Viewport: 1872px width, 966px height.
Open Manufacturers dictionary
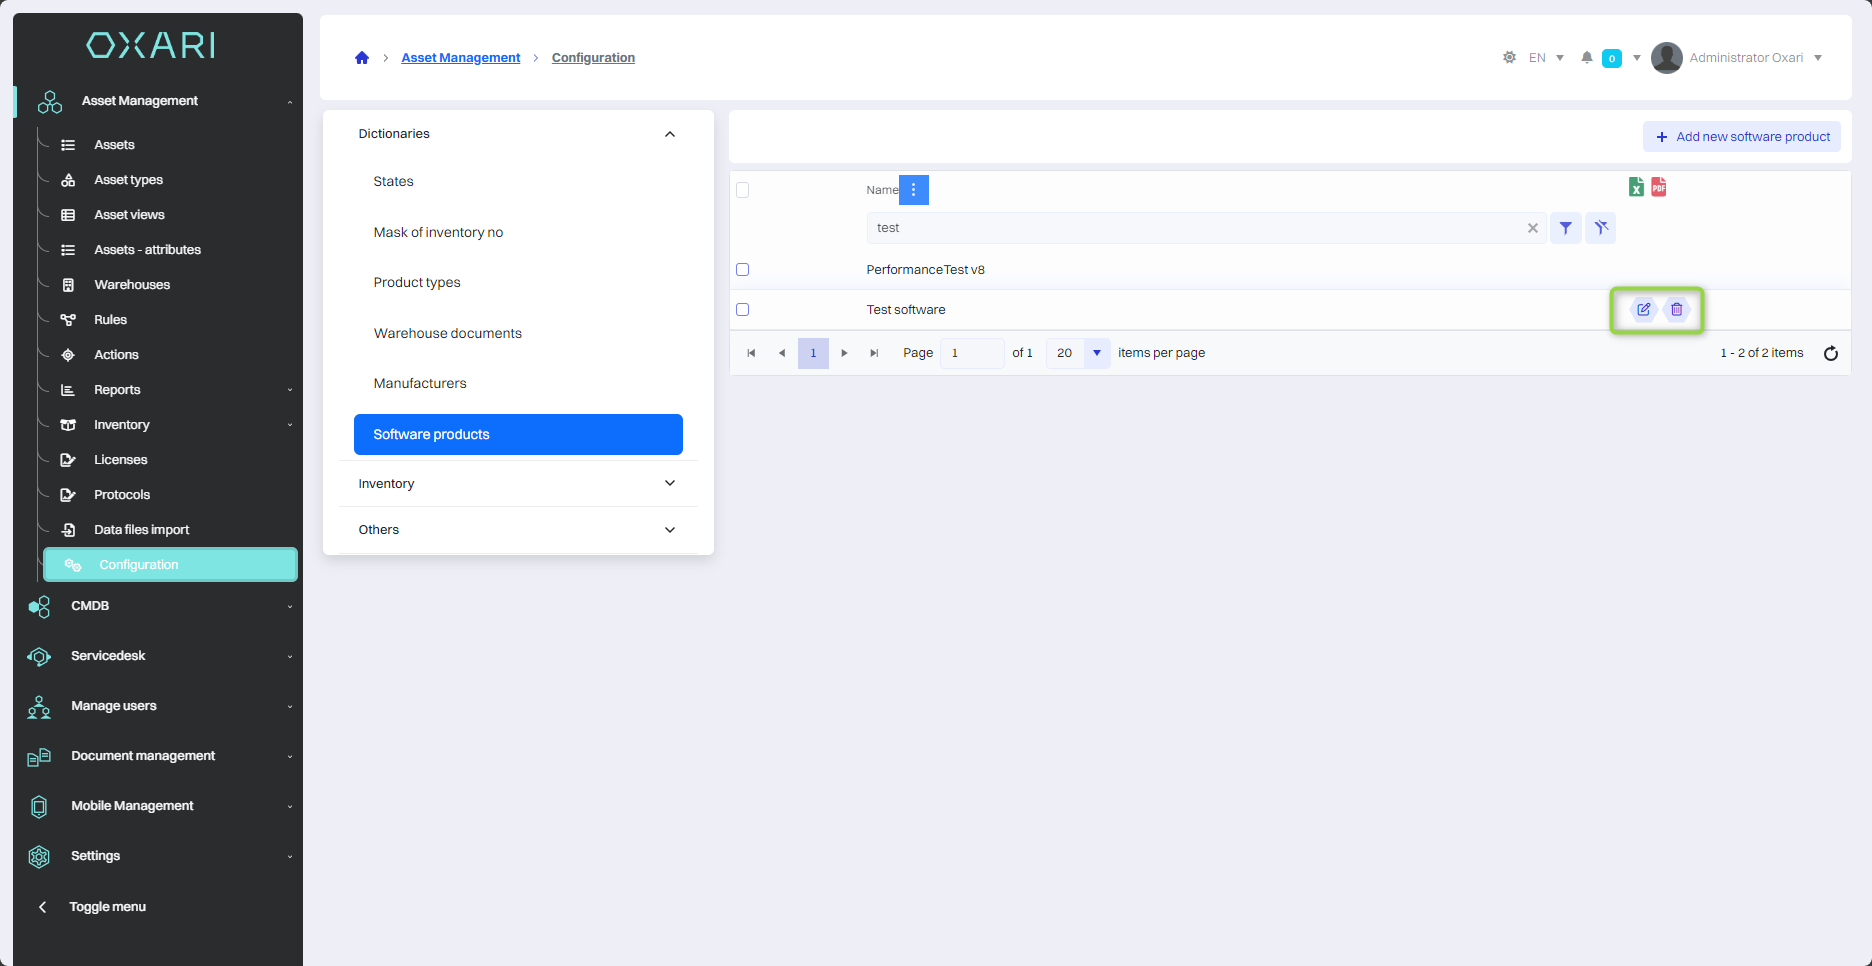coord(420,384)
